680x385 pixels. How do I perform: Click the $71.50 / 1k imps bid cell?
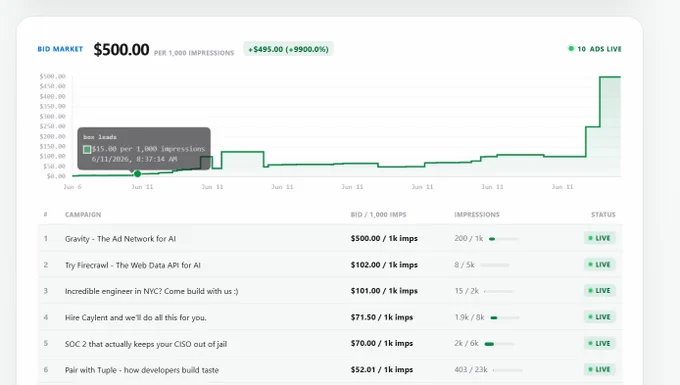click(x=382, y=317)
